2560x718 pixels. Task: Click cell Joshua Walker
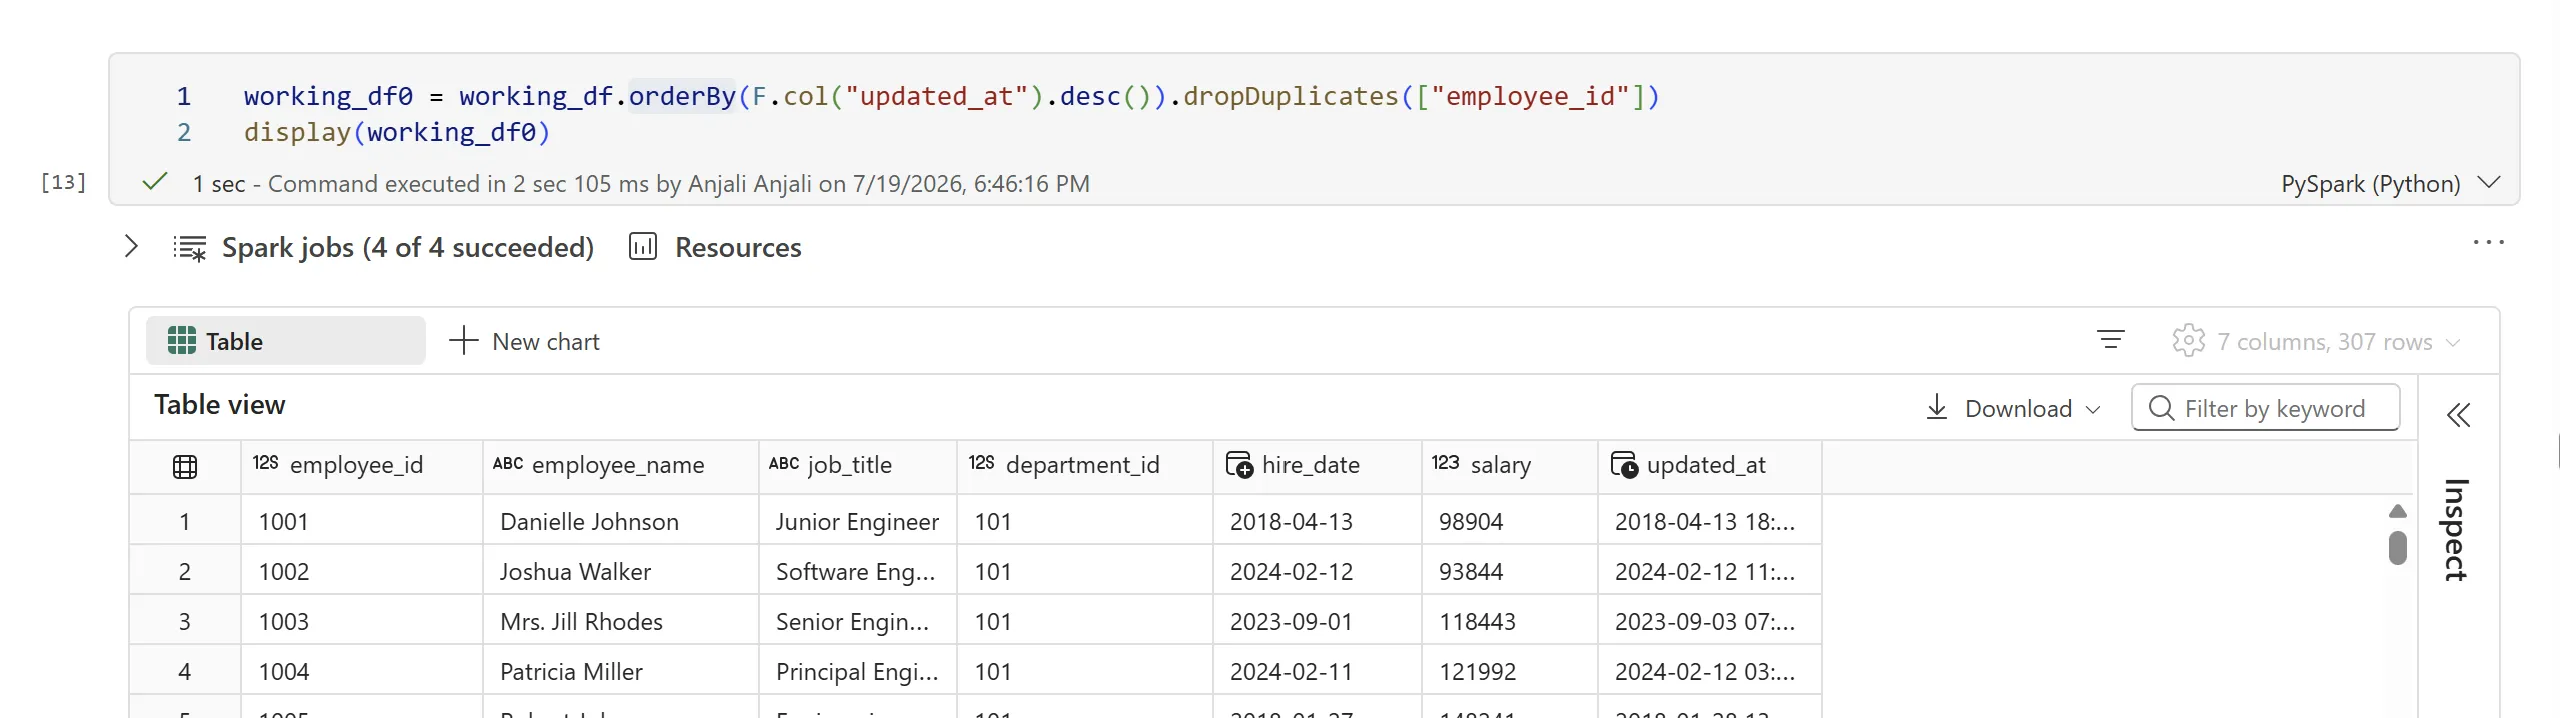(620, 571)
